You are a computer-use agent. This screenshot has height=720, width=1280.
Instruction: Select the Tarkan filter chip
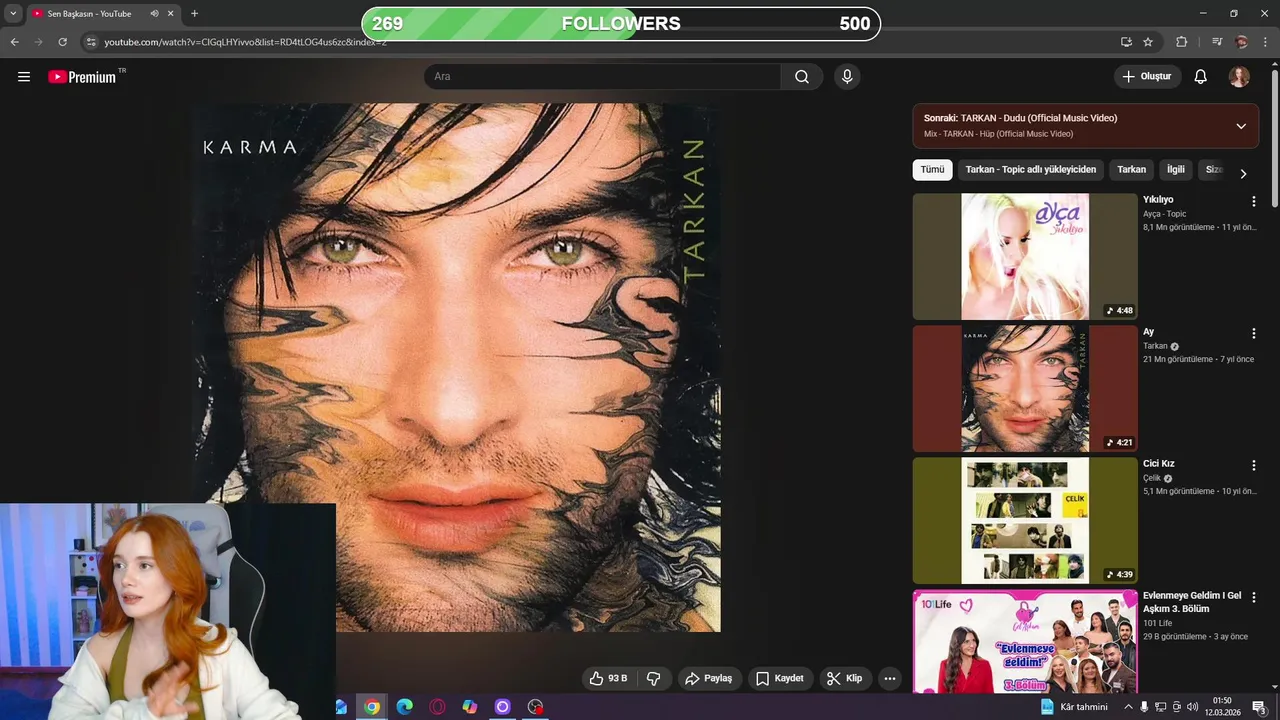click(x=1131, y=170)
